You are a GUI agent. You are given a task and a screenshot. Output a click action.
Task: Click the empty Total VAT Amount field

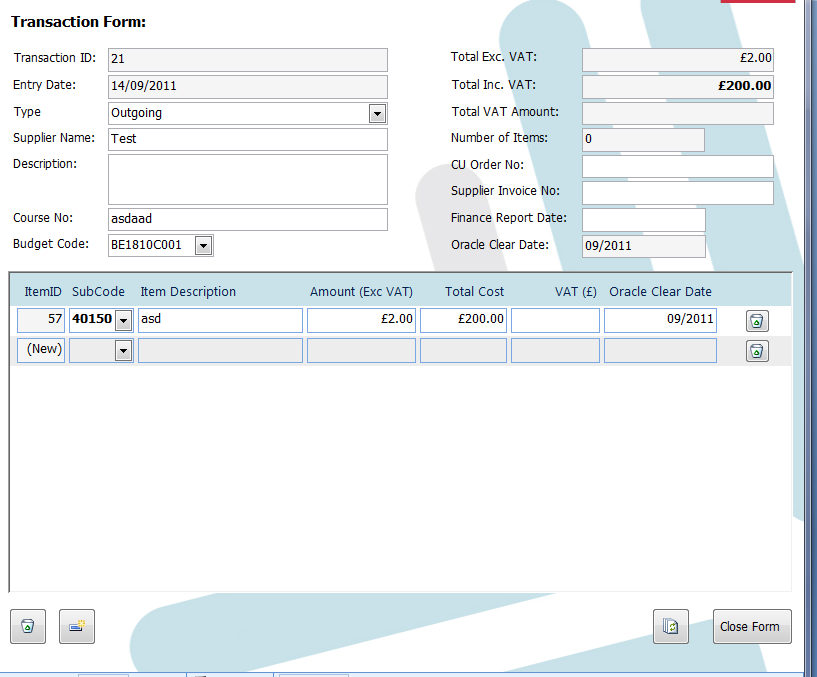tap(678, 113)
